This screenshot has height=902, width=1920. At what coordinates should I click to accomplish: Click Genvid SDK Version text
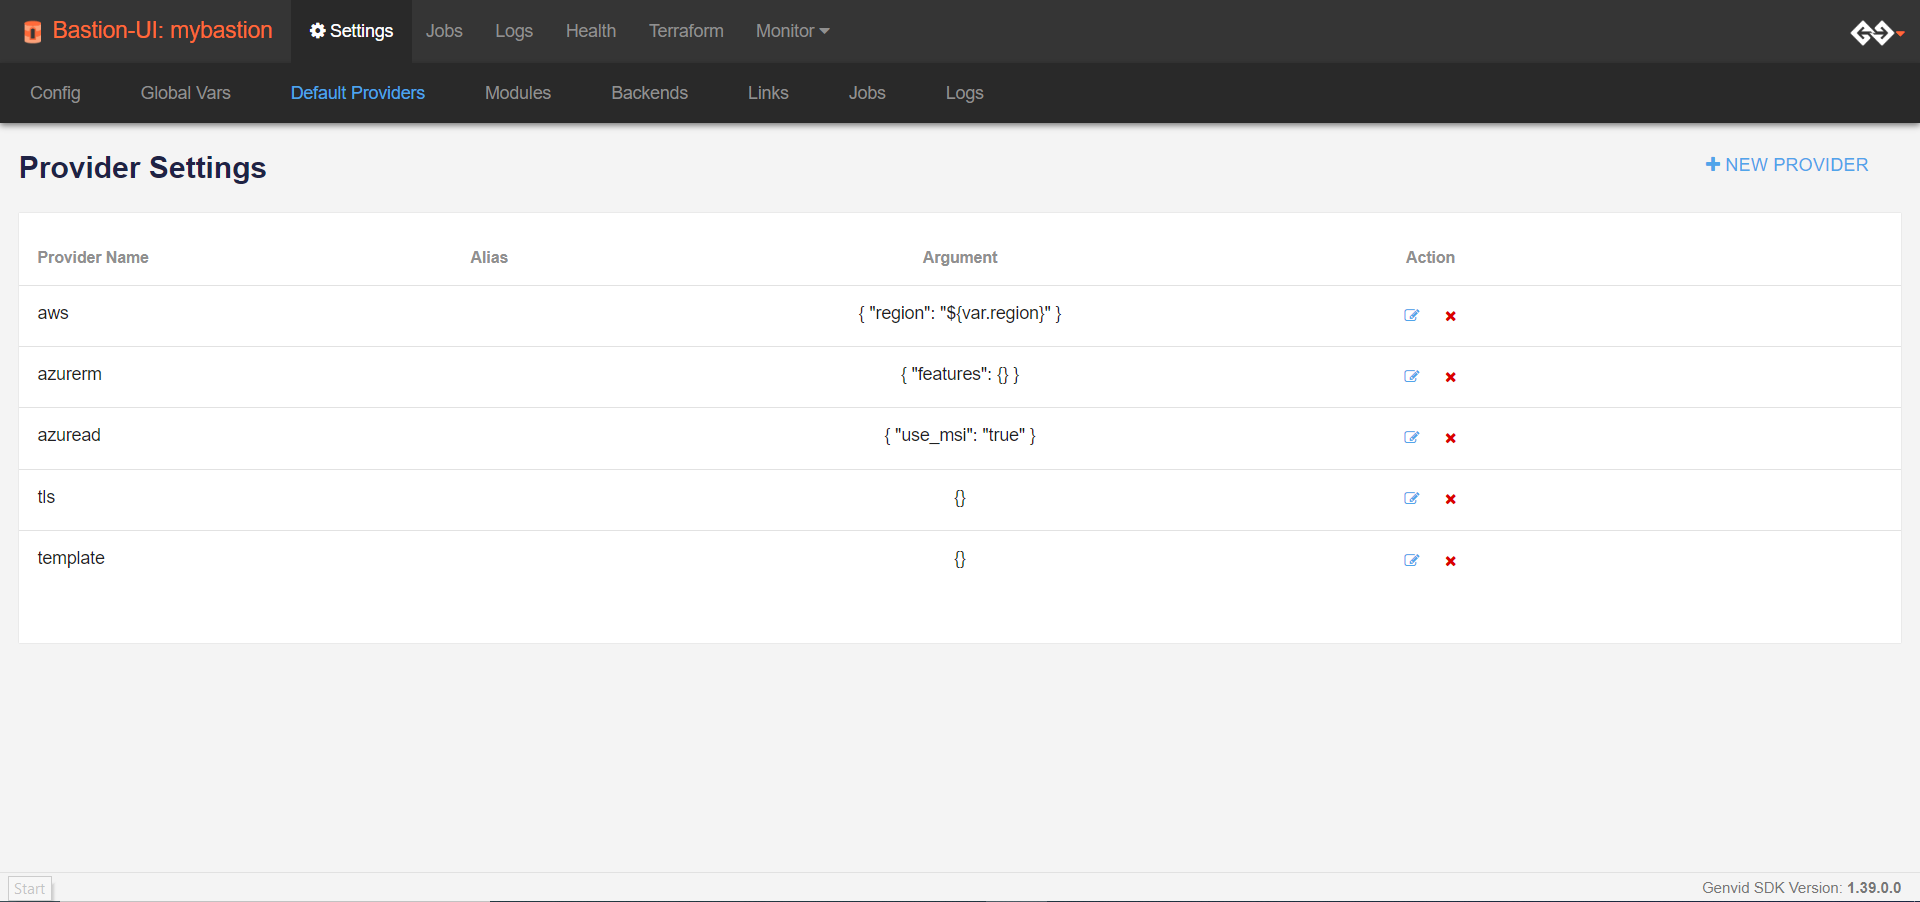[1801, 888]
